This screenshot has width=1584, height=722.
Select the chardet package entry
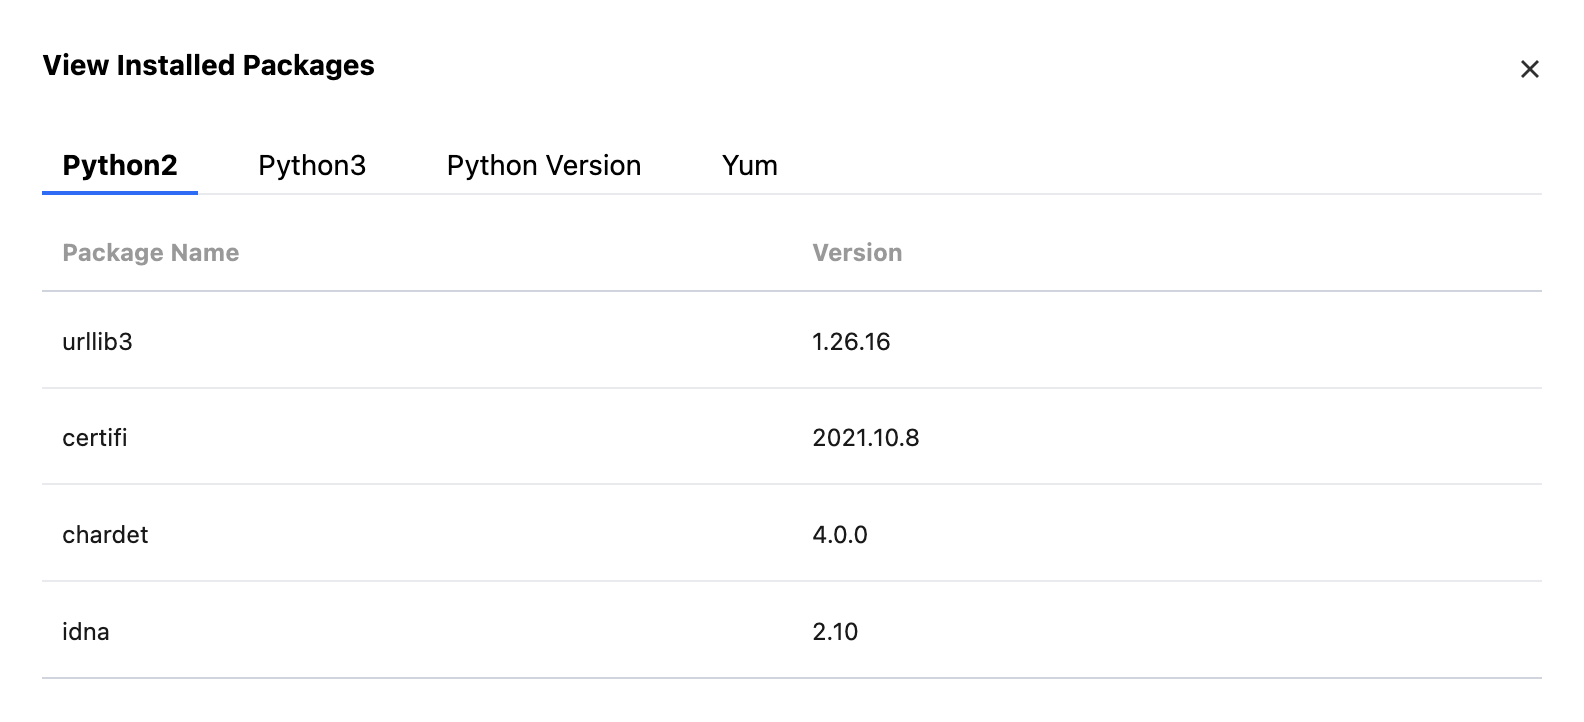(x=105, y=535)
